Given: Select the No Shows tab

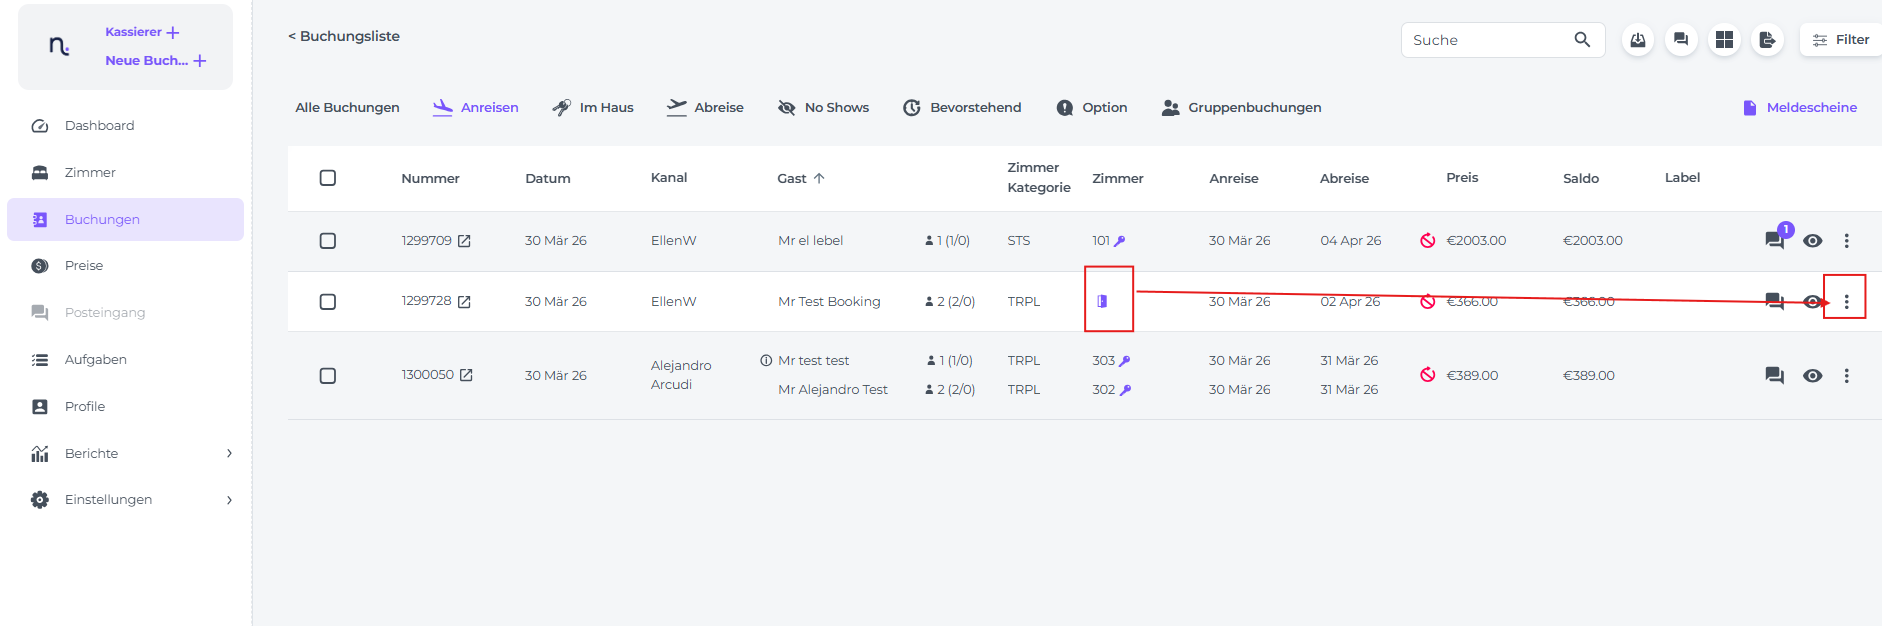Looking at the screenshot, I should [824, 108].
